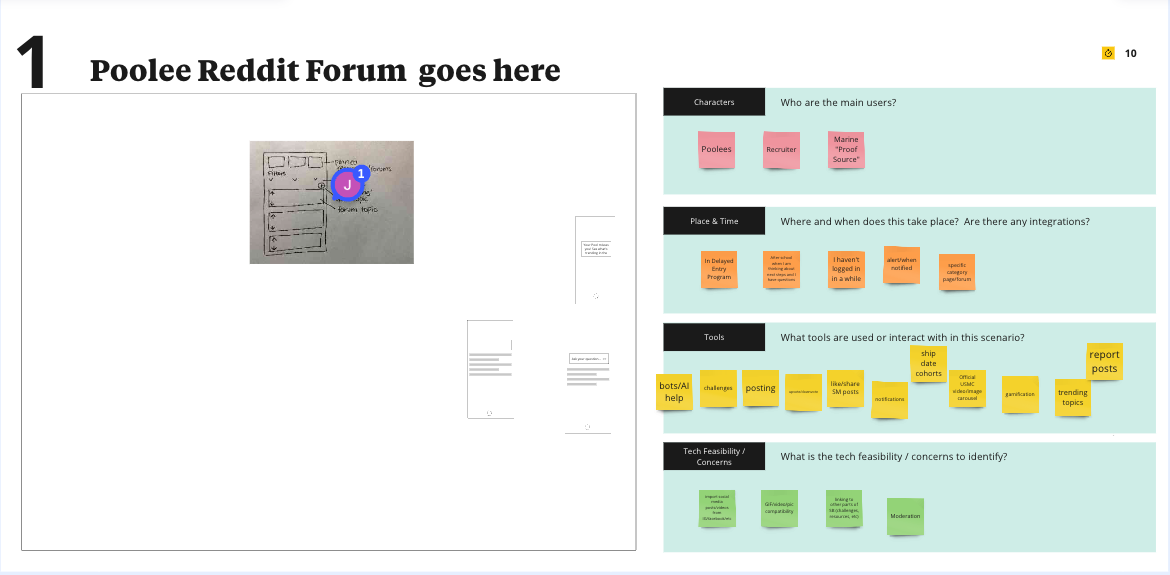Click the Characters black header label
Image resolution: width=1170 pixels, height=575 pixels.
[x=714, y=102]
